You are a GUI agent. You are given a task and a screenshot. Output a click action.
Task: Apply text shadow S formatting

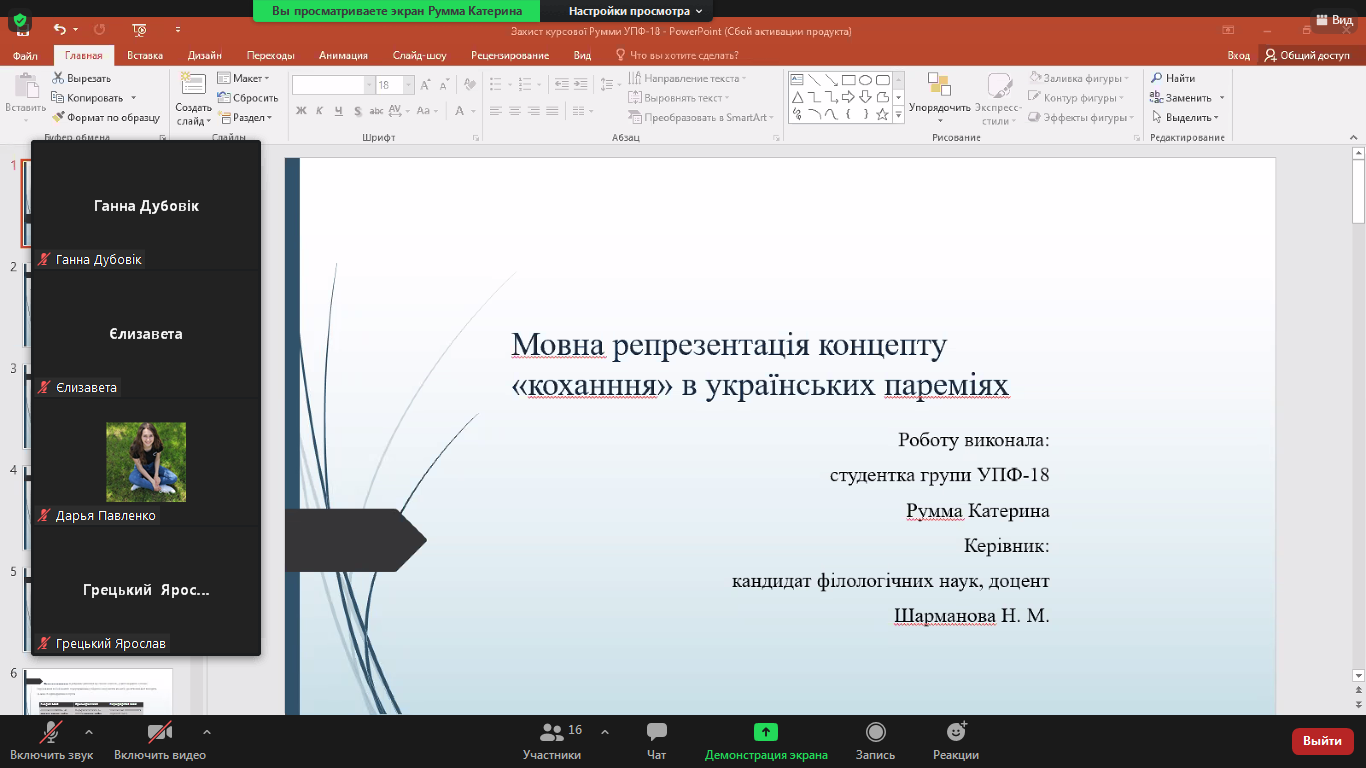pos(359,111)
